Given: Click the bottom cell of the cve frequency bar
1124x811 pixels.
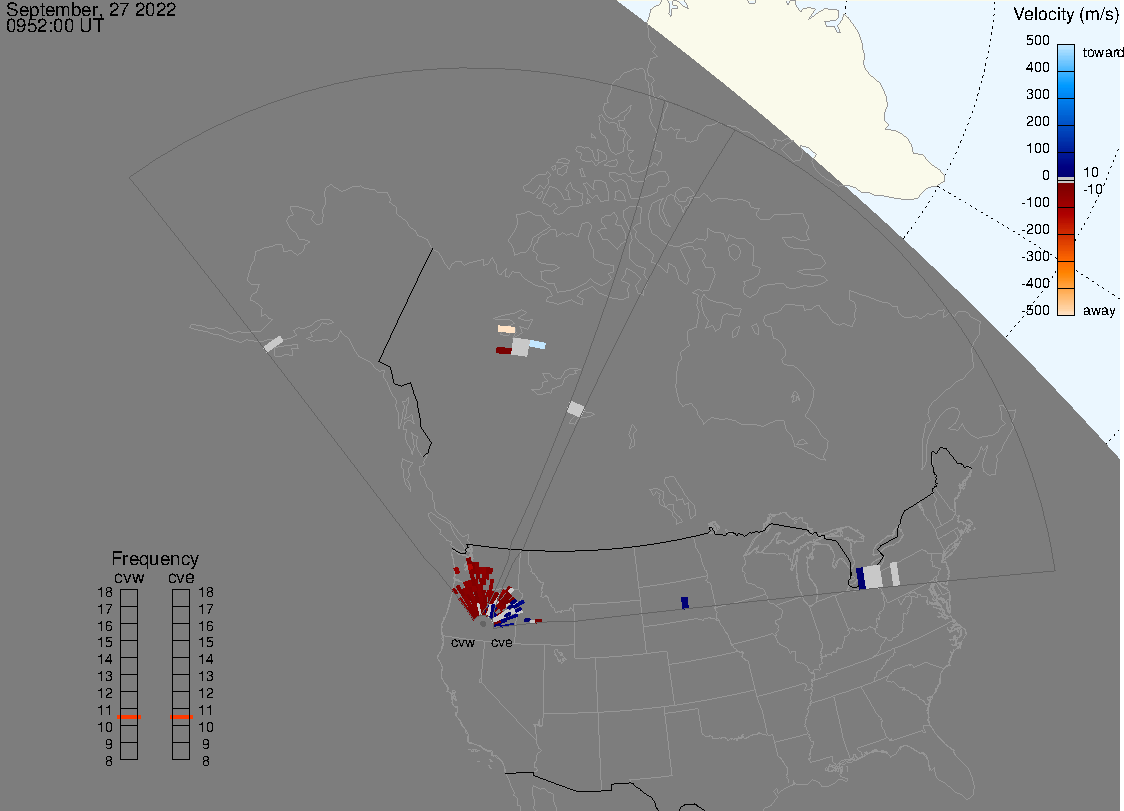Looking at the screenshot, I should [x=181, y=751].
